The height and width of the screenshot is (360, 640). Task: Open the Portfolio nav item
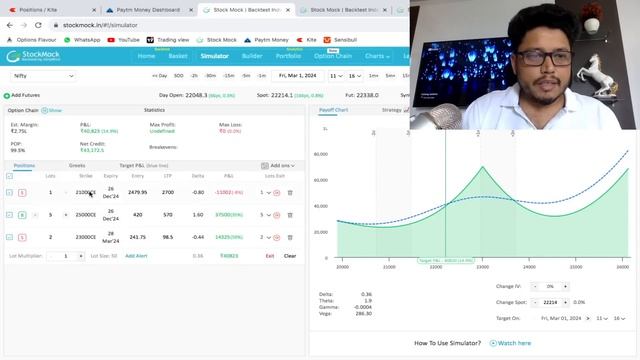tap(288, 56)
